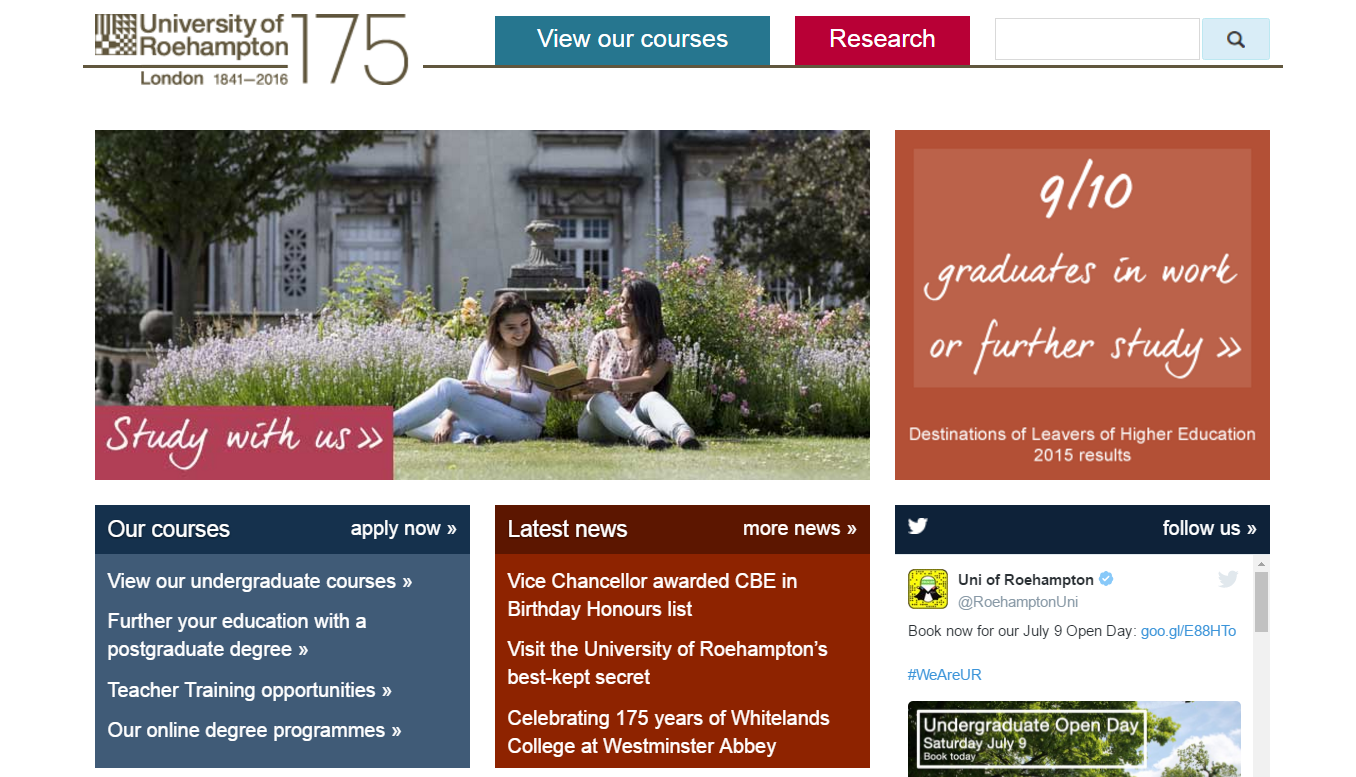This screenshot has height=777, width=1356.
Task: Click the more news link
Action: (x=799, y=528)
